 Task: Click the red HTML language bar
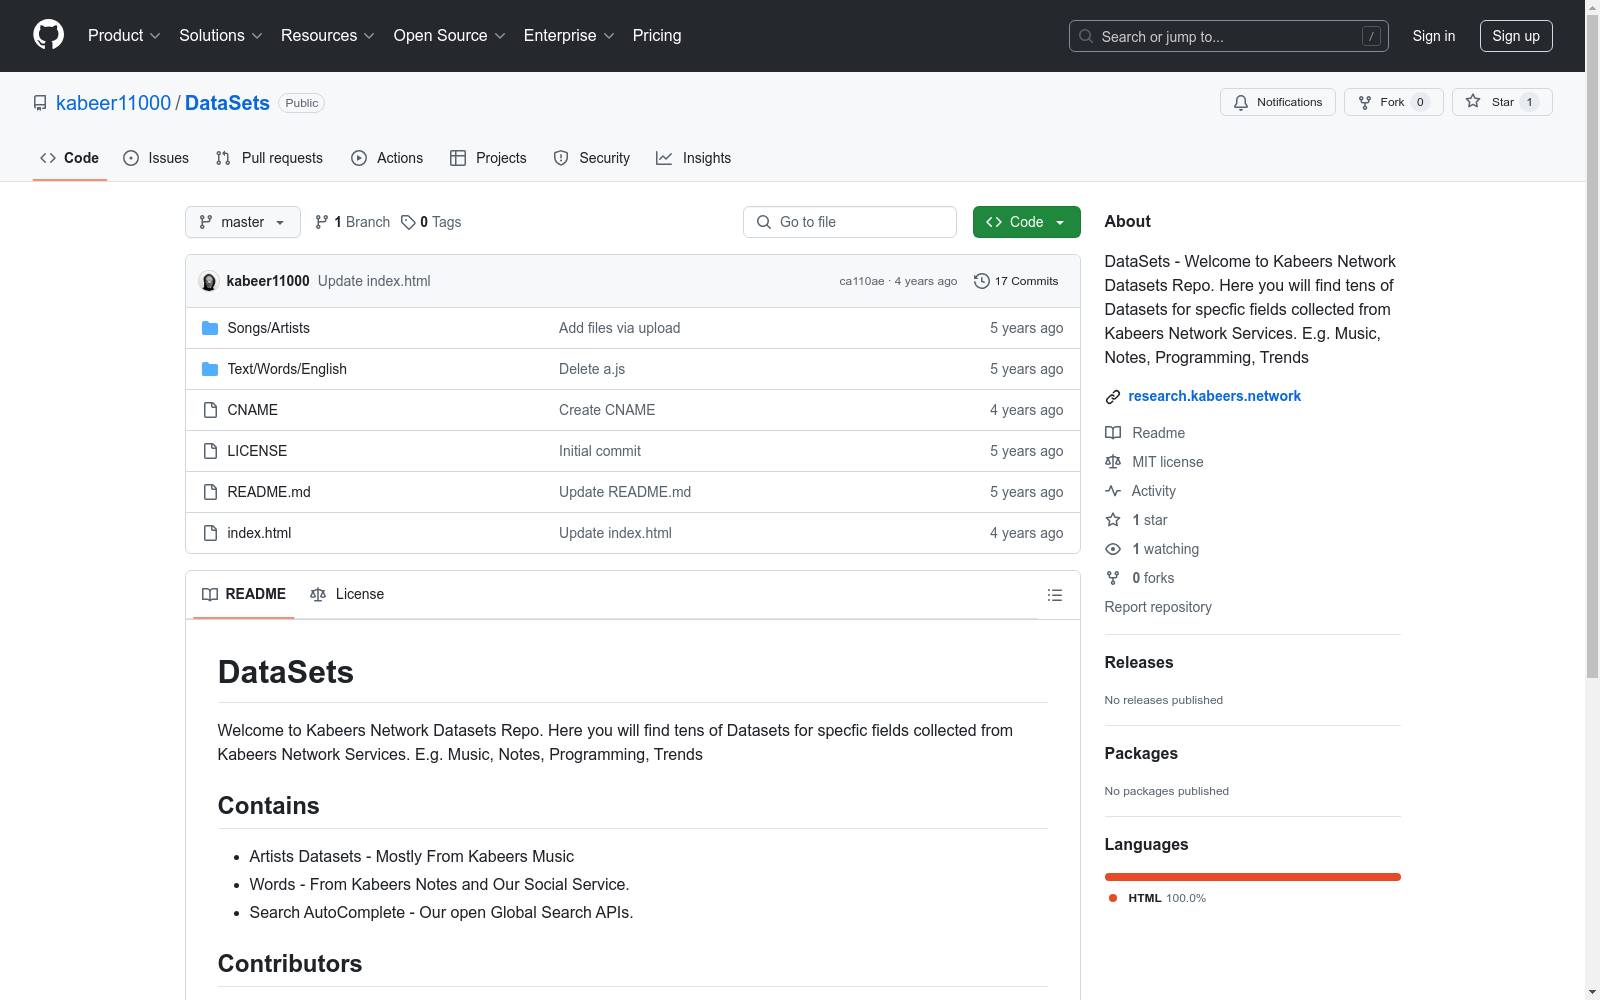pyautogui.click(x=1253, y=877)
